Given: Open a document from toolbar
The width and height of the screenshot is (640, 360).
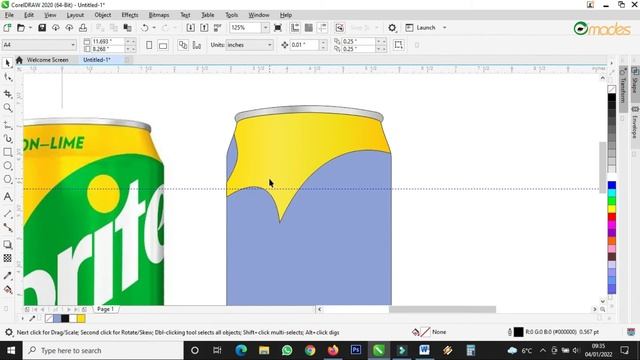Looking at the screenshot, I should coord(20,28).
